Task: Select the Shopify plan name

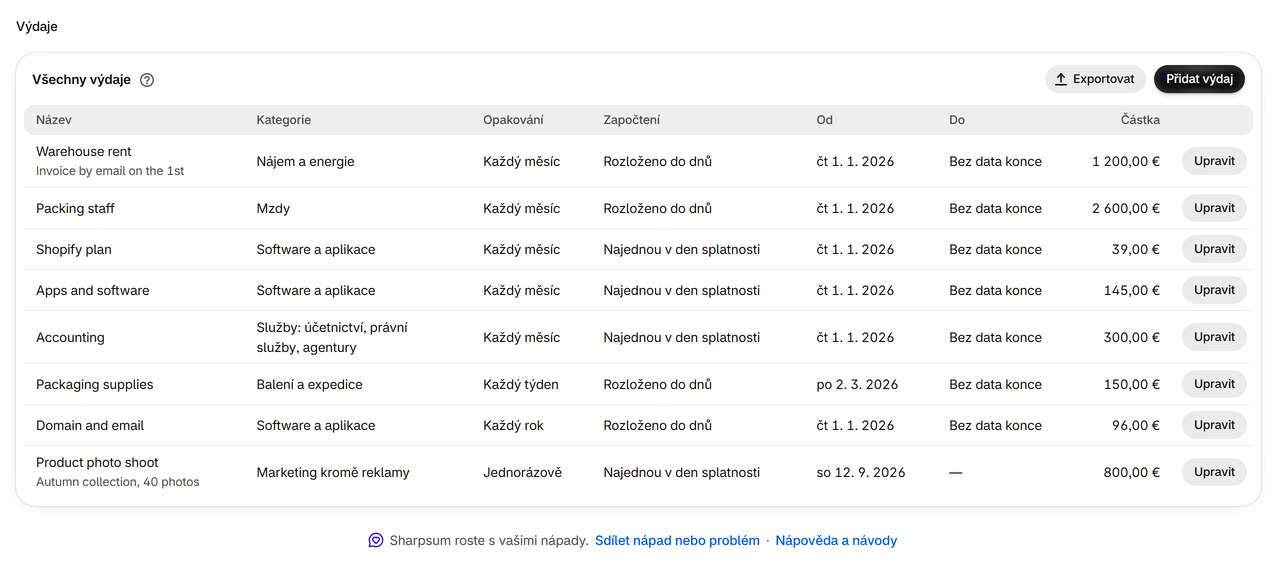Action: [74, 249]
